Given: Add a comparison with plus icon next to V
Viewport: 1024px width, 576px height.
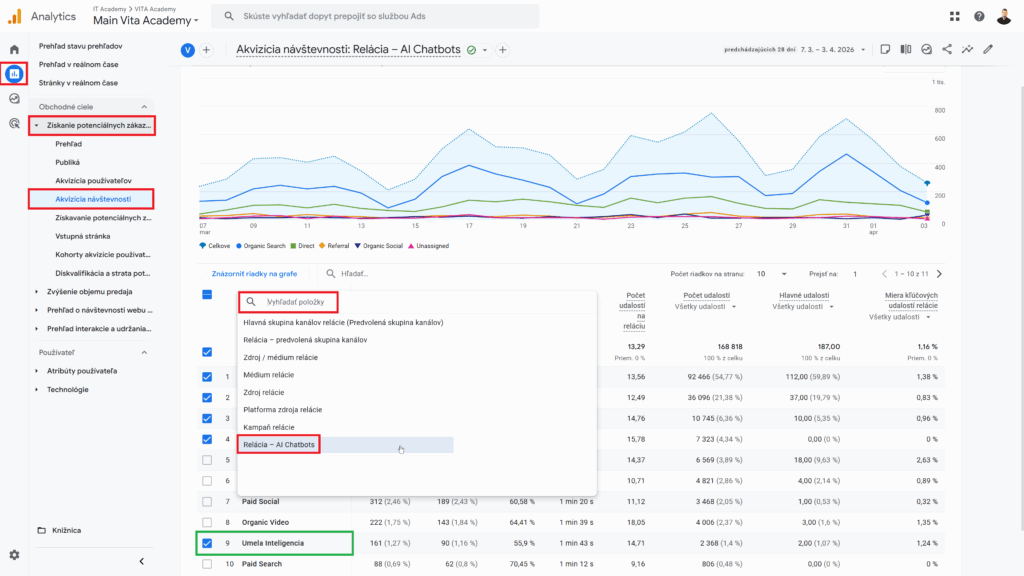Looking at the screenshot, I should click(206, 50).
